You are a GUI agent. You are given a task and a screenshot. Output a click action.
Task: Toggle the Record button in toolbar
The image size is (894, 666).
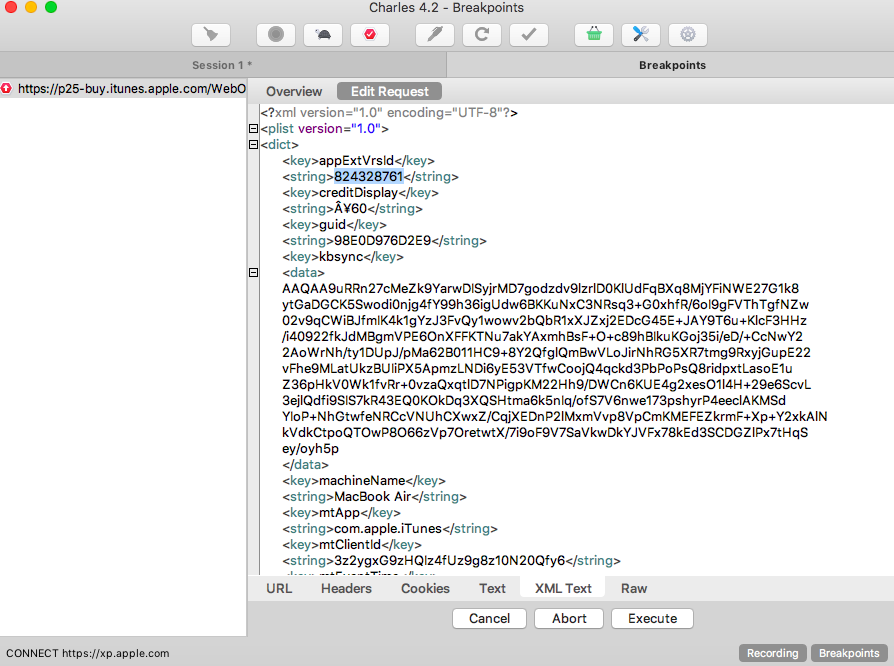[276, 35]
